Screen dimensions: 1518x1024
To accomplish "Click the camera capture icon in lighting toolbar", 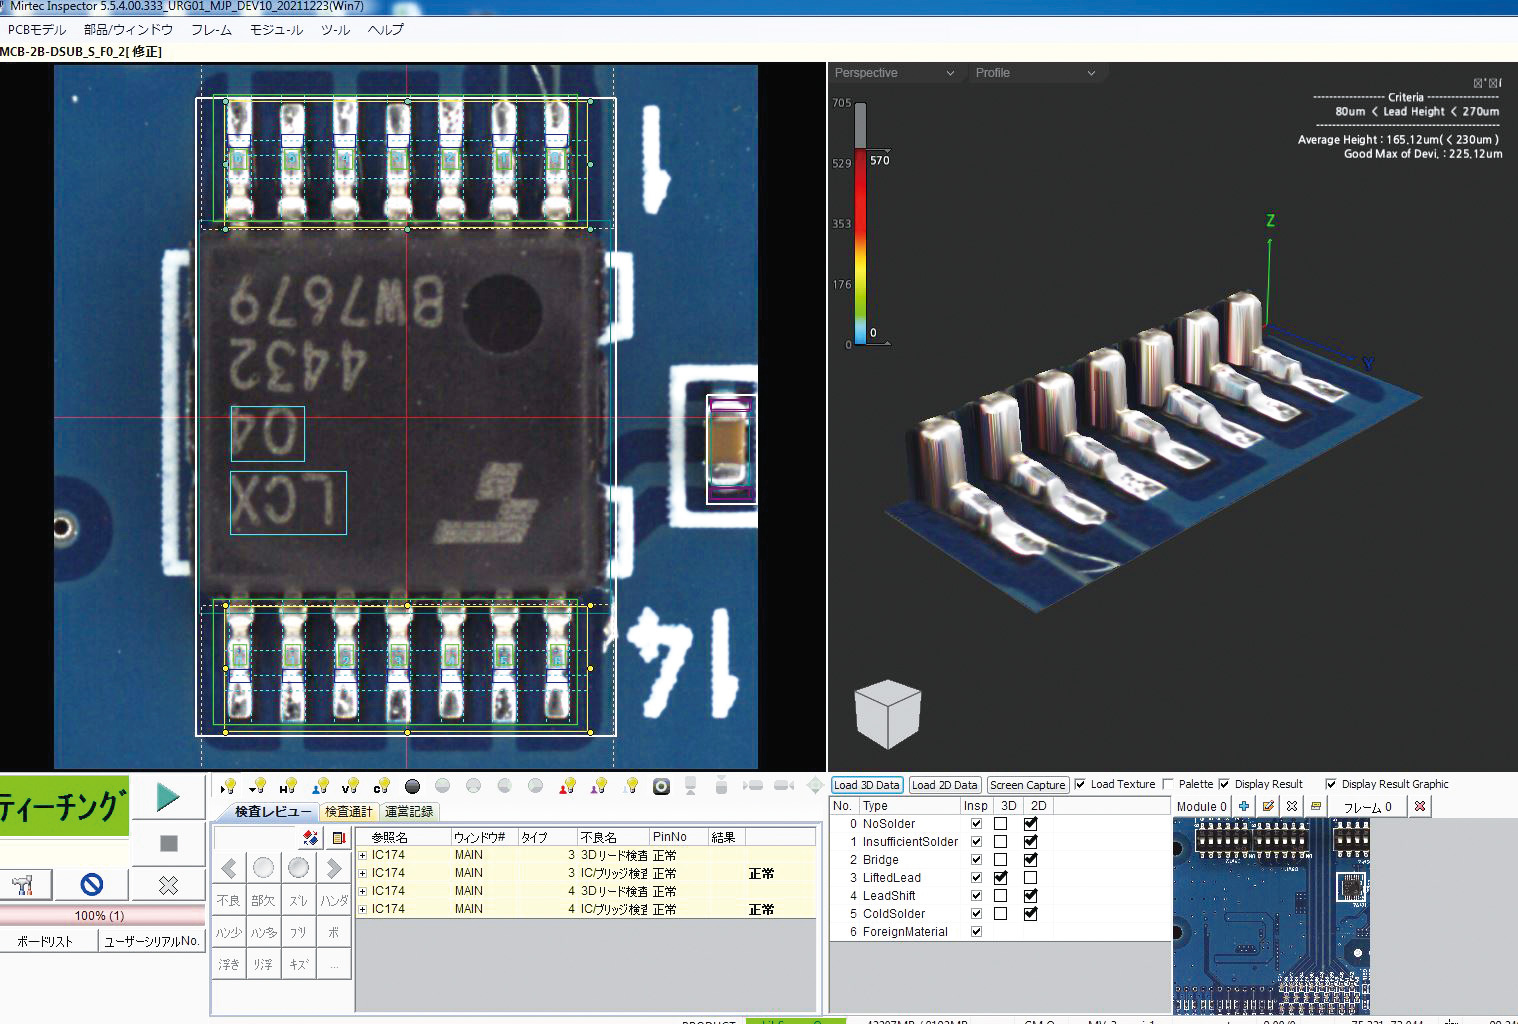I will 661,787.
